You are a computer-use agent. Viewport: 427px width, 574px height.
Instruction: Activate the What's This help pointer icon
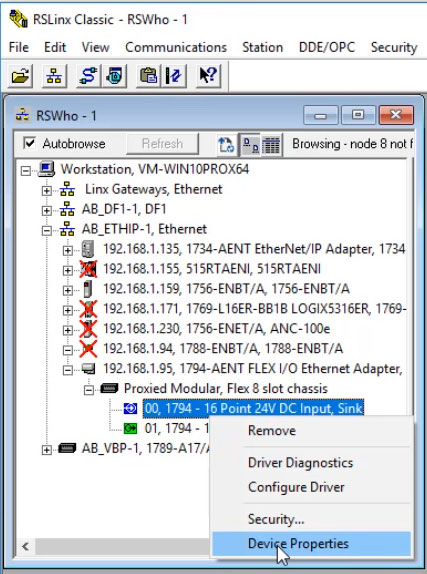coord(208,76)
